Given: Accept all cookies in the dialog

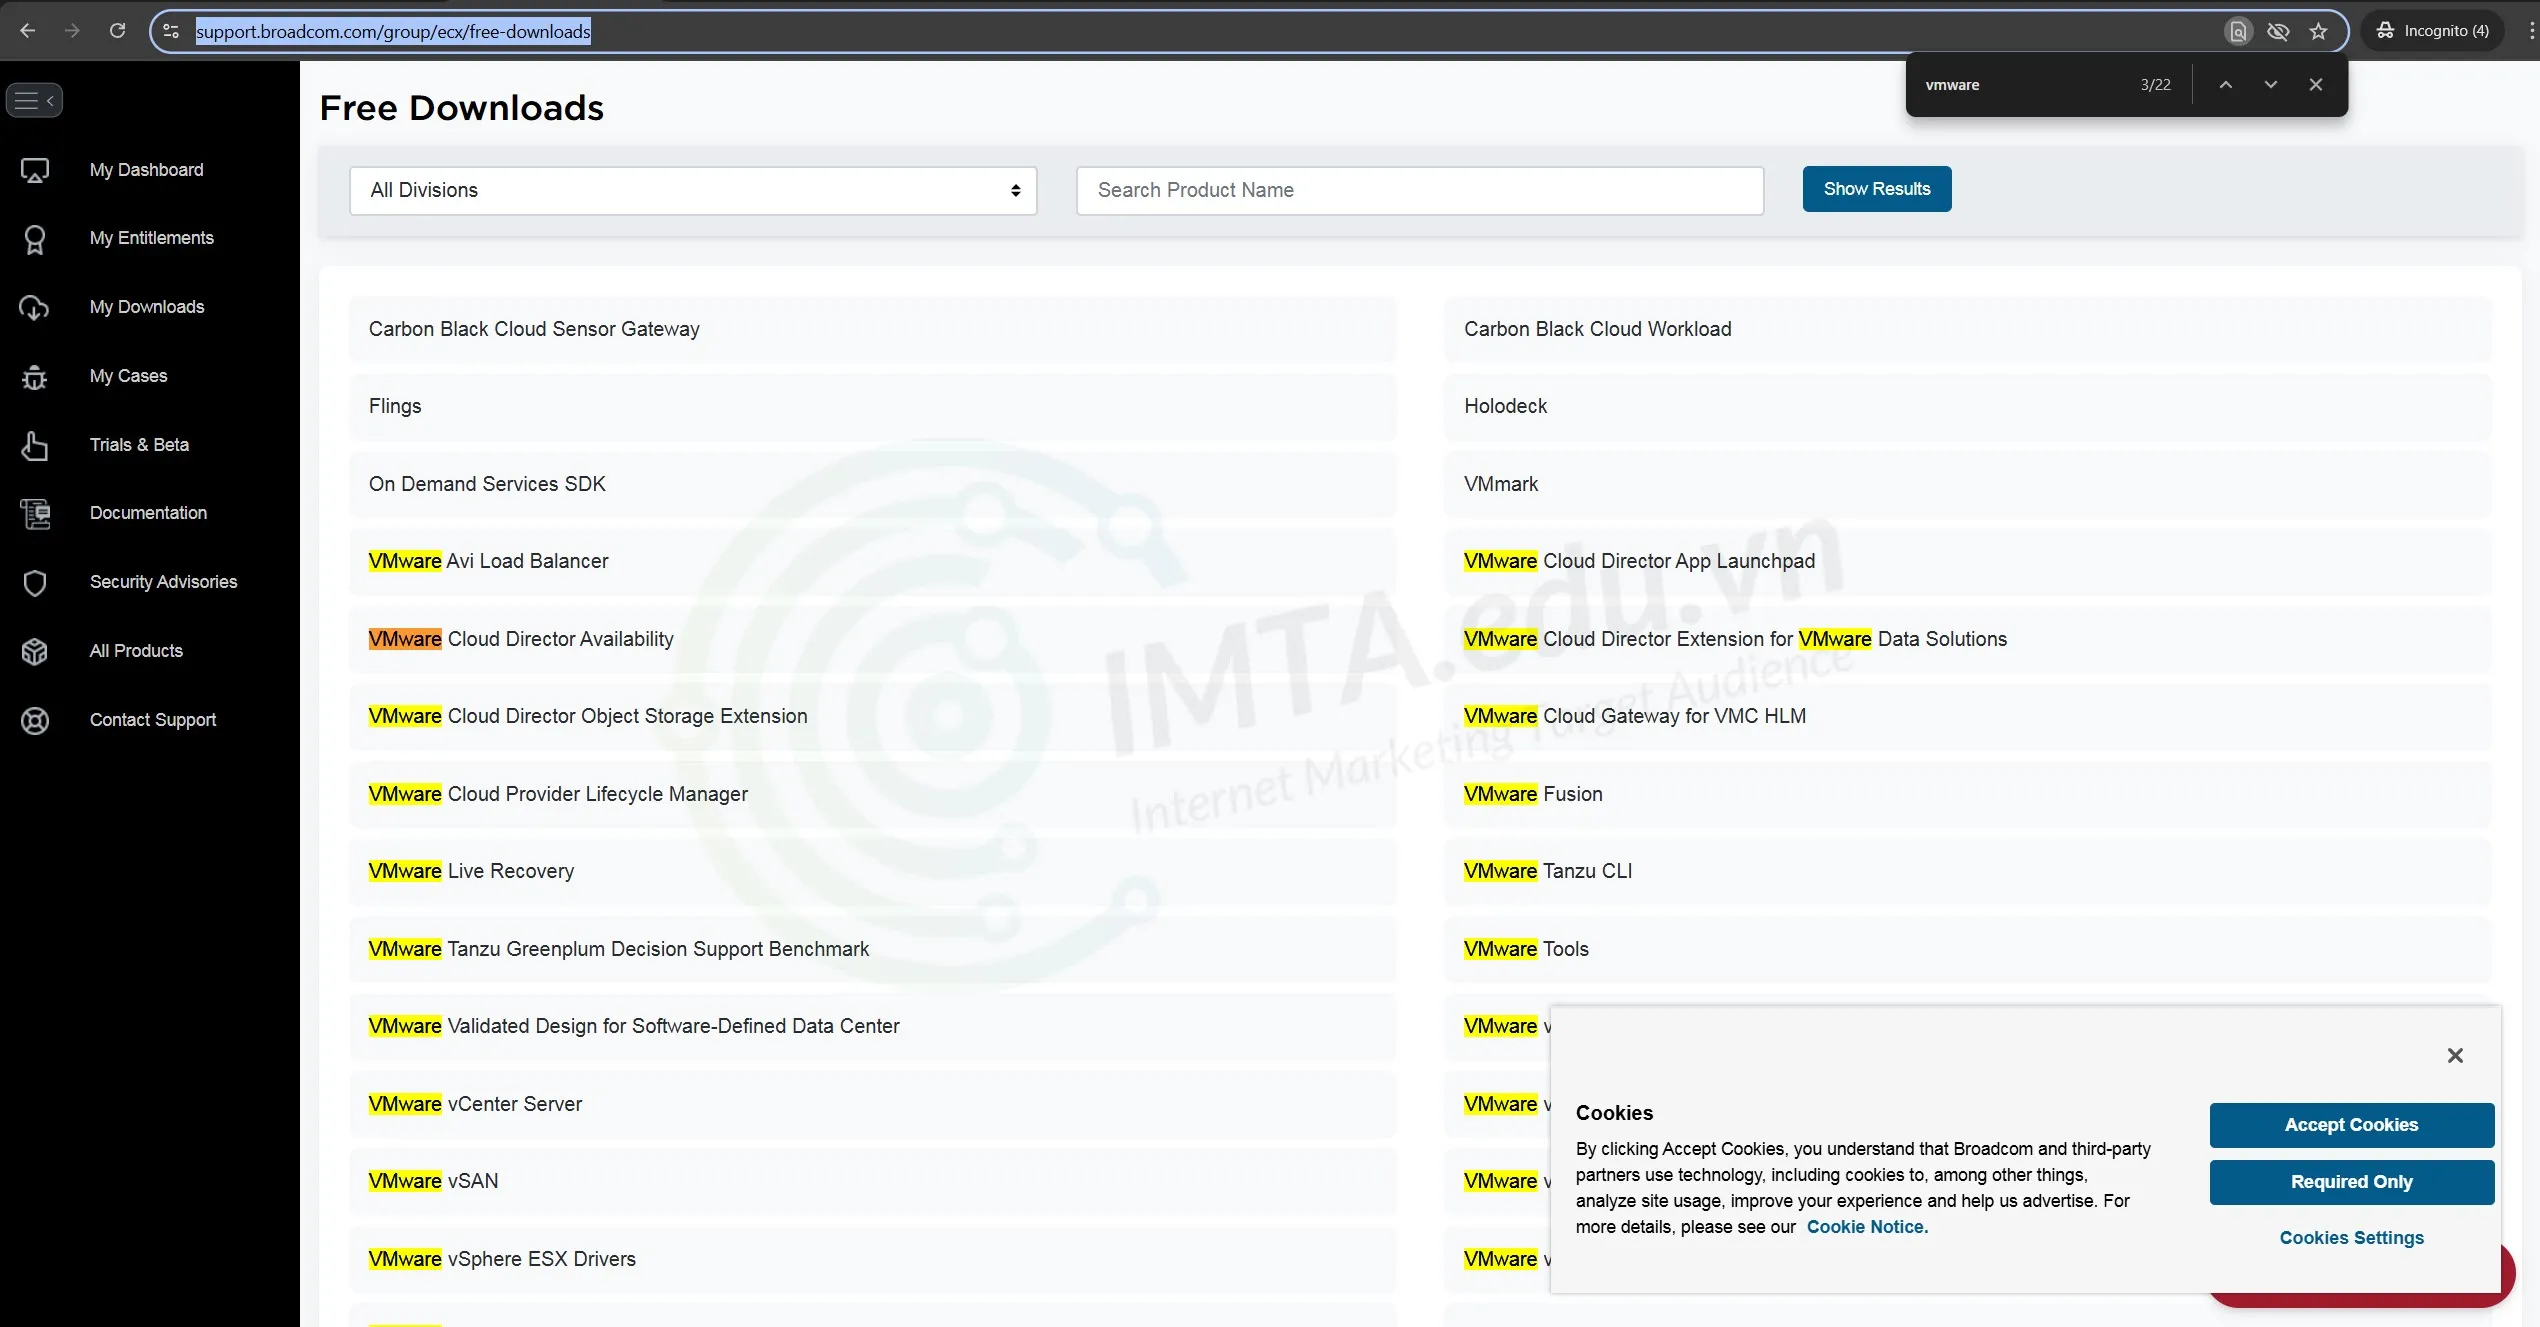Looking at the screenshot, I should (2350, 1125).
